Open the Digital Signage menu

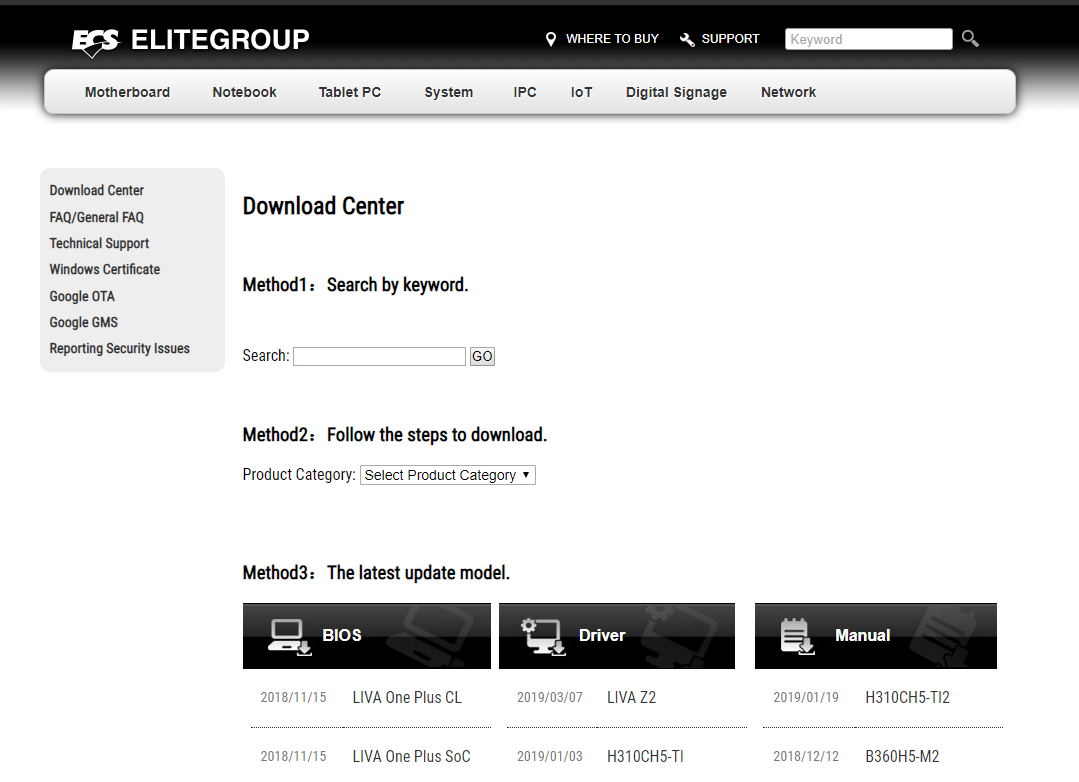[676, 92]
